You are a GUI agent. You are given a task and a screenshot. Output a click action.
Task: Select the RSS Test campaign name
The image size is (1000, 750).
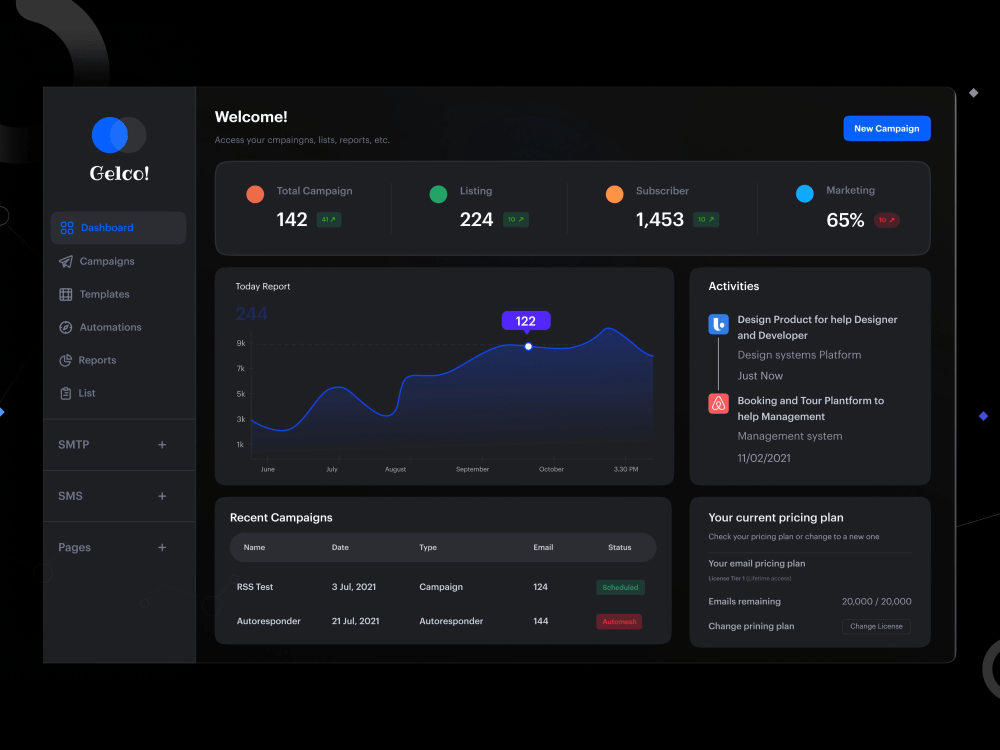coord(254,587)
